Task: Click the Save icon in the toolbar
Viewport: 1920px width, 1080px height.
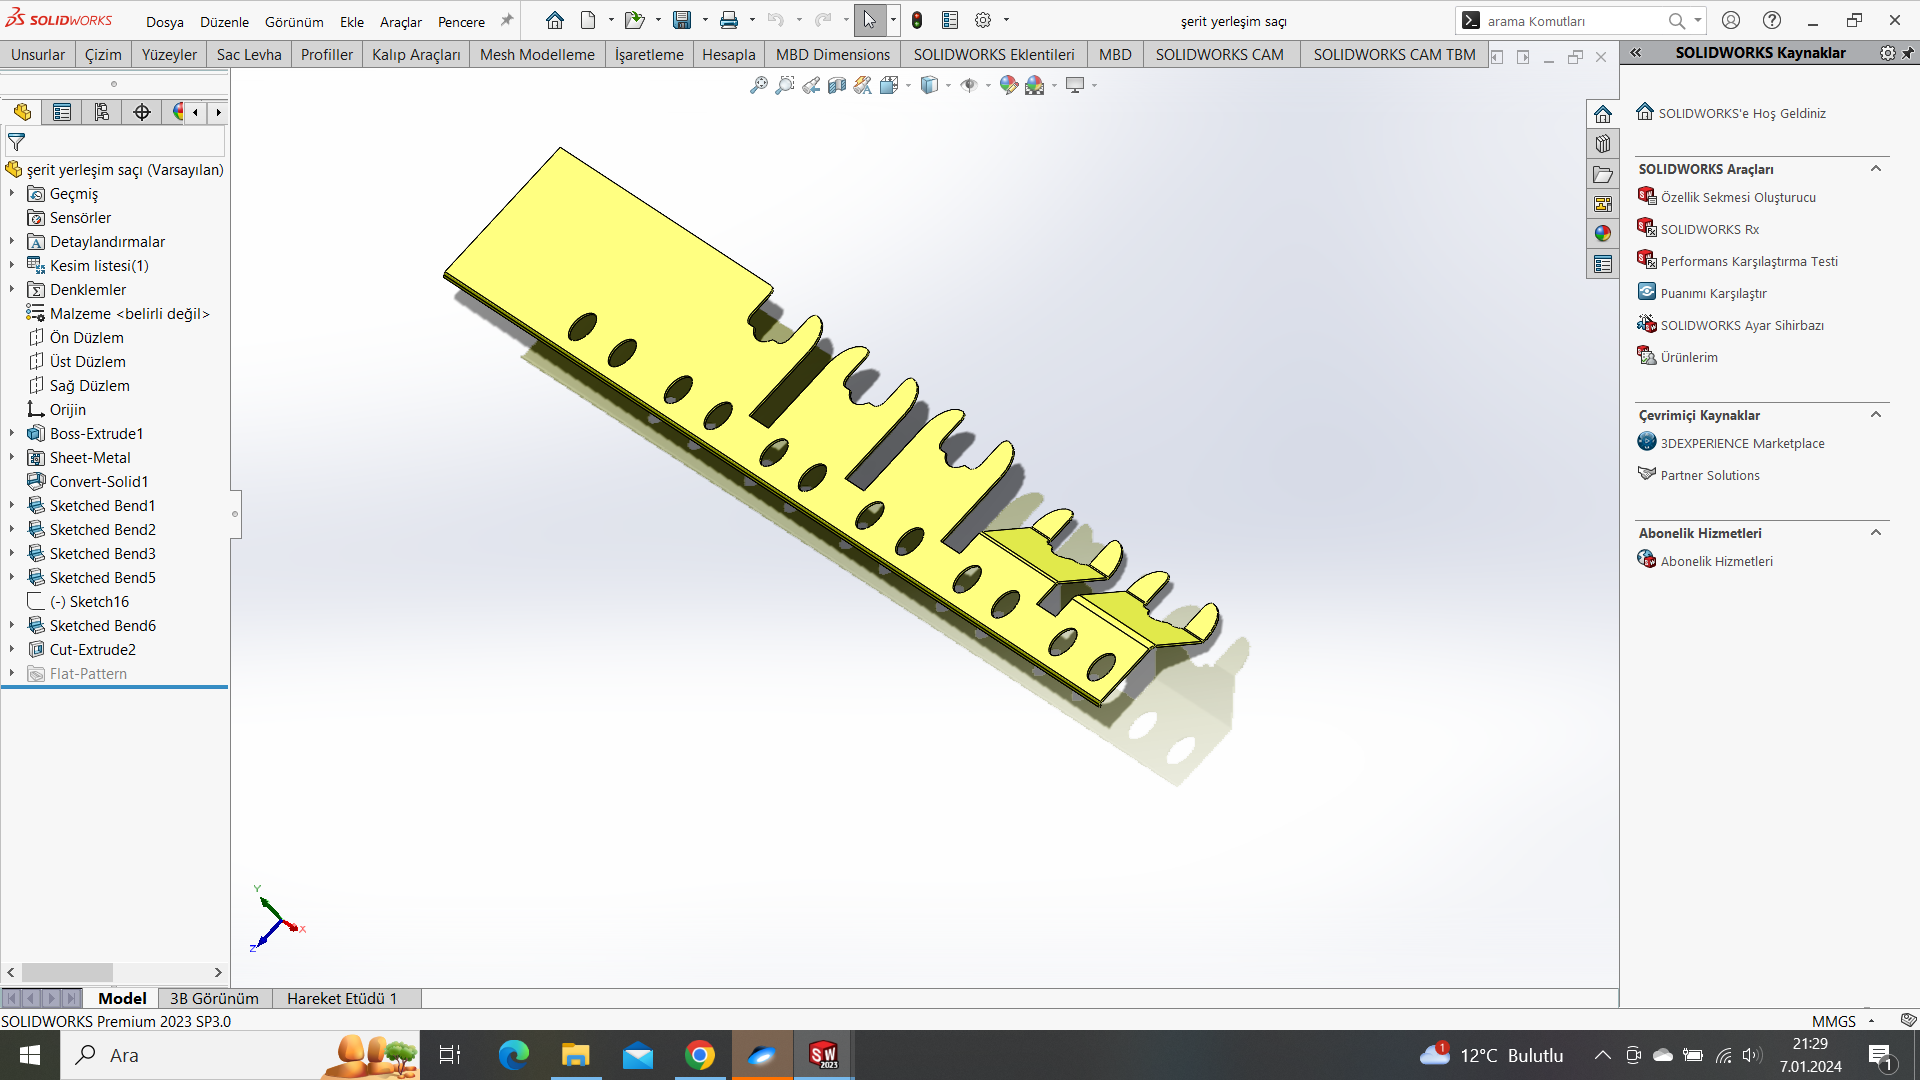Action: tap(682, 20)
